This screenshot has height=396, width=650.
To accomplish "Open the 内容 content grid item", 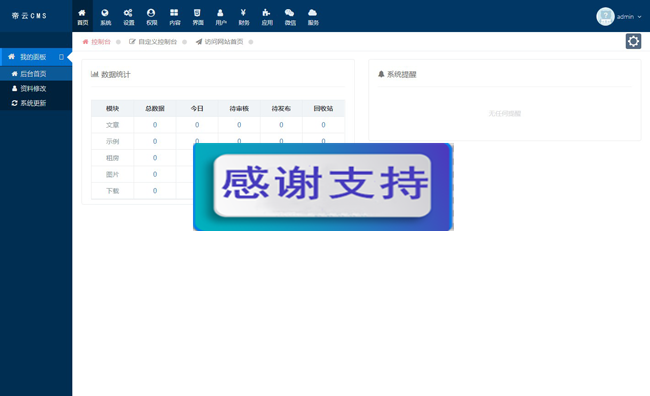I will [x=175, y=17].
